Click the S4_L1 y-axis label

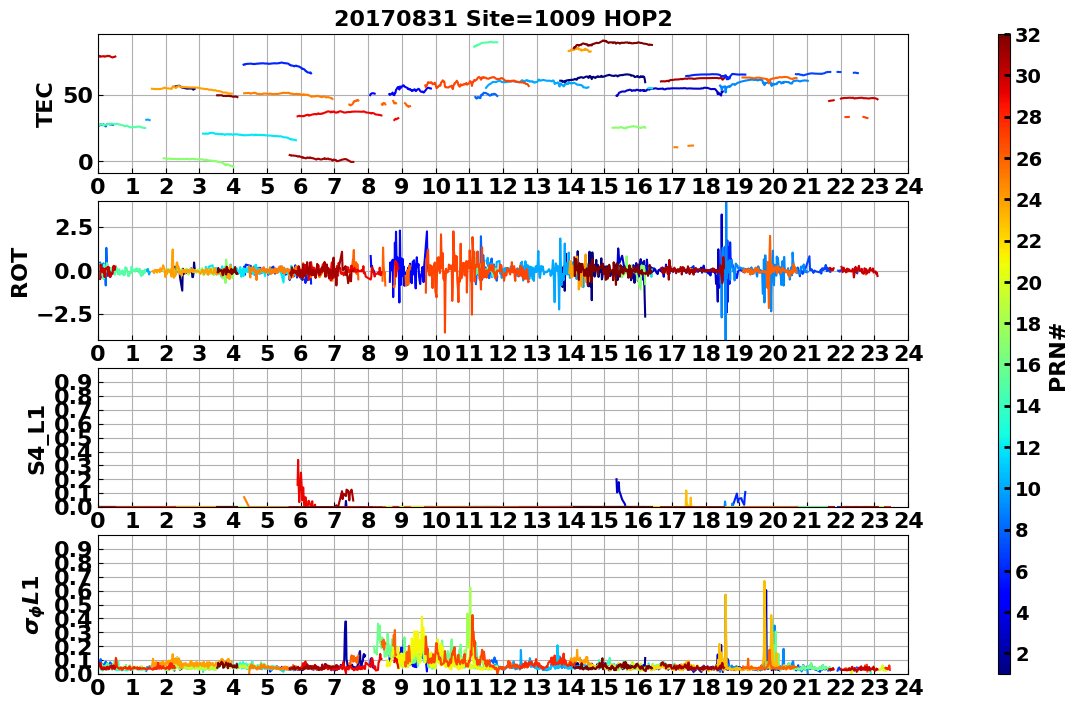click(x=36, y=440)
